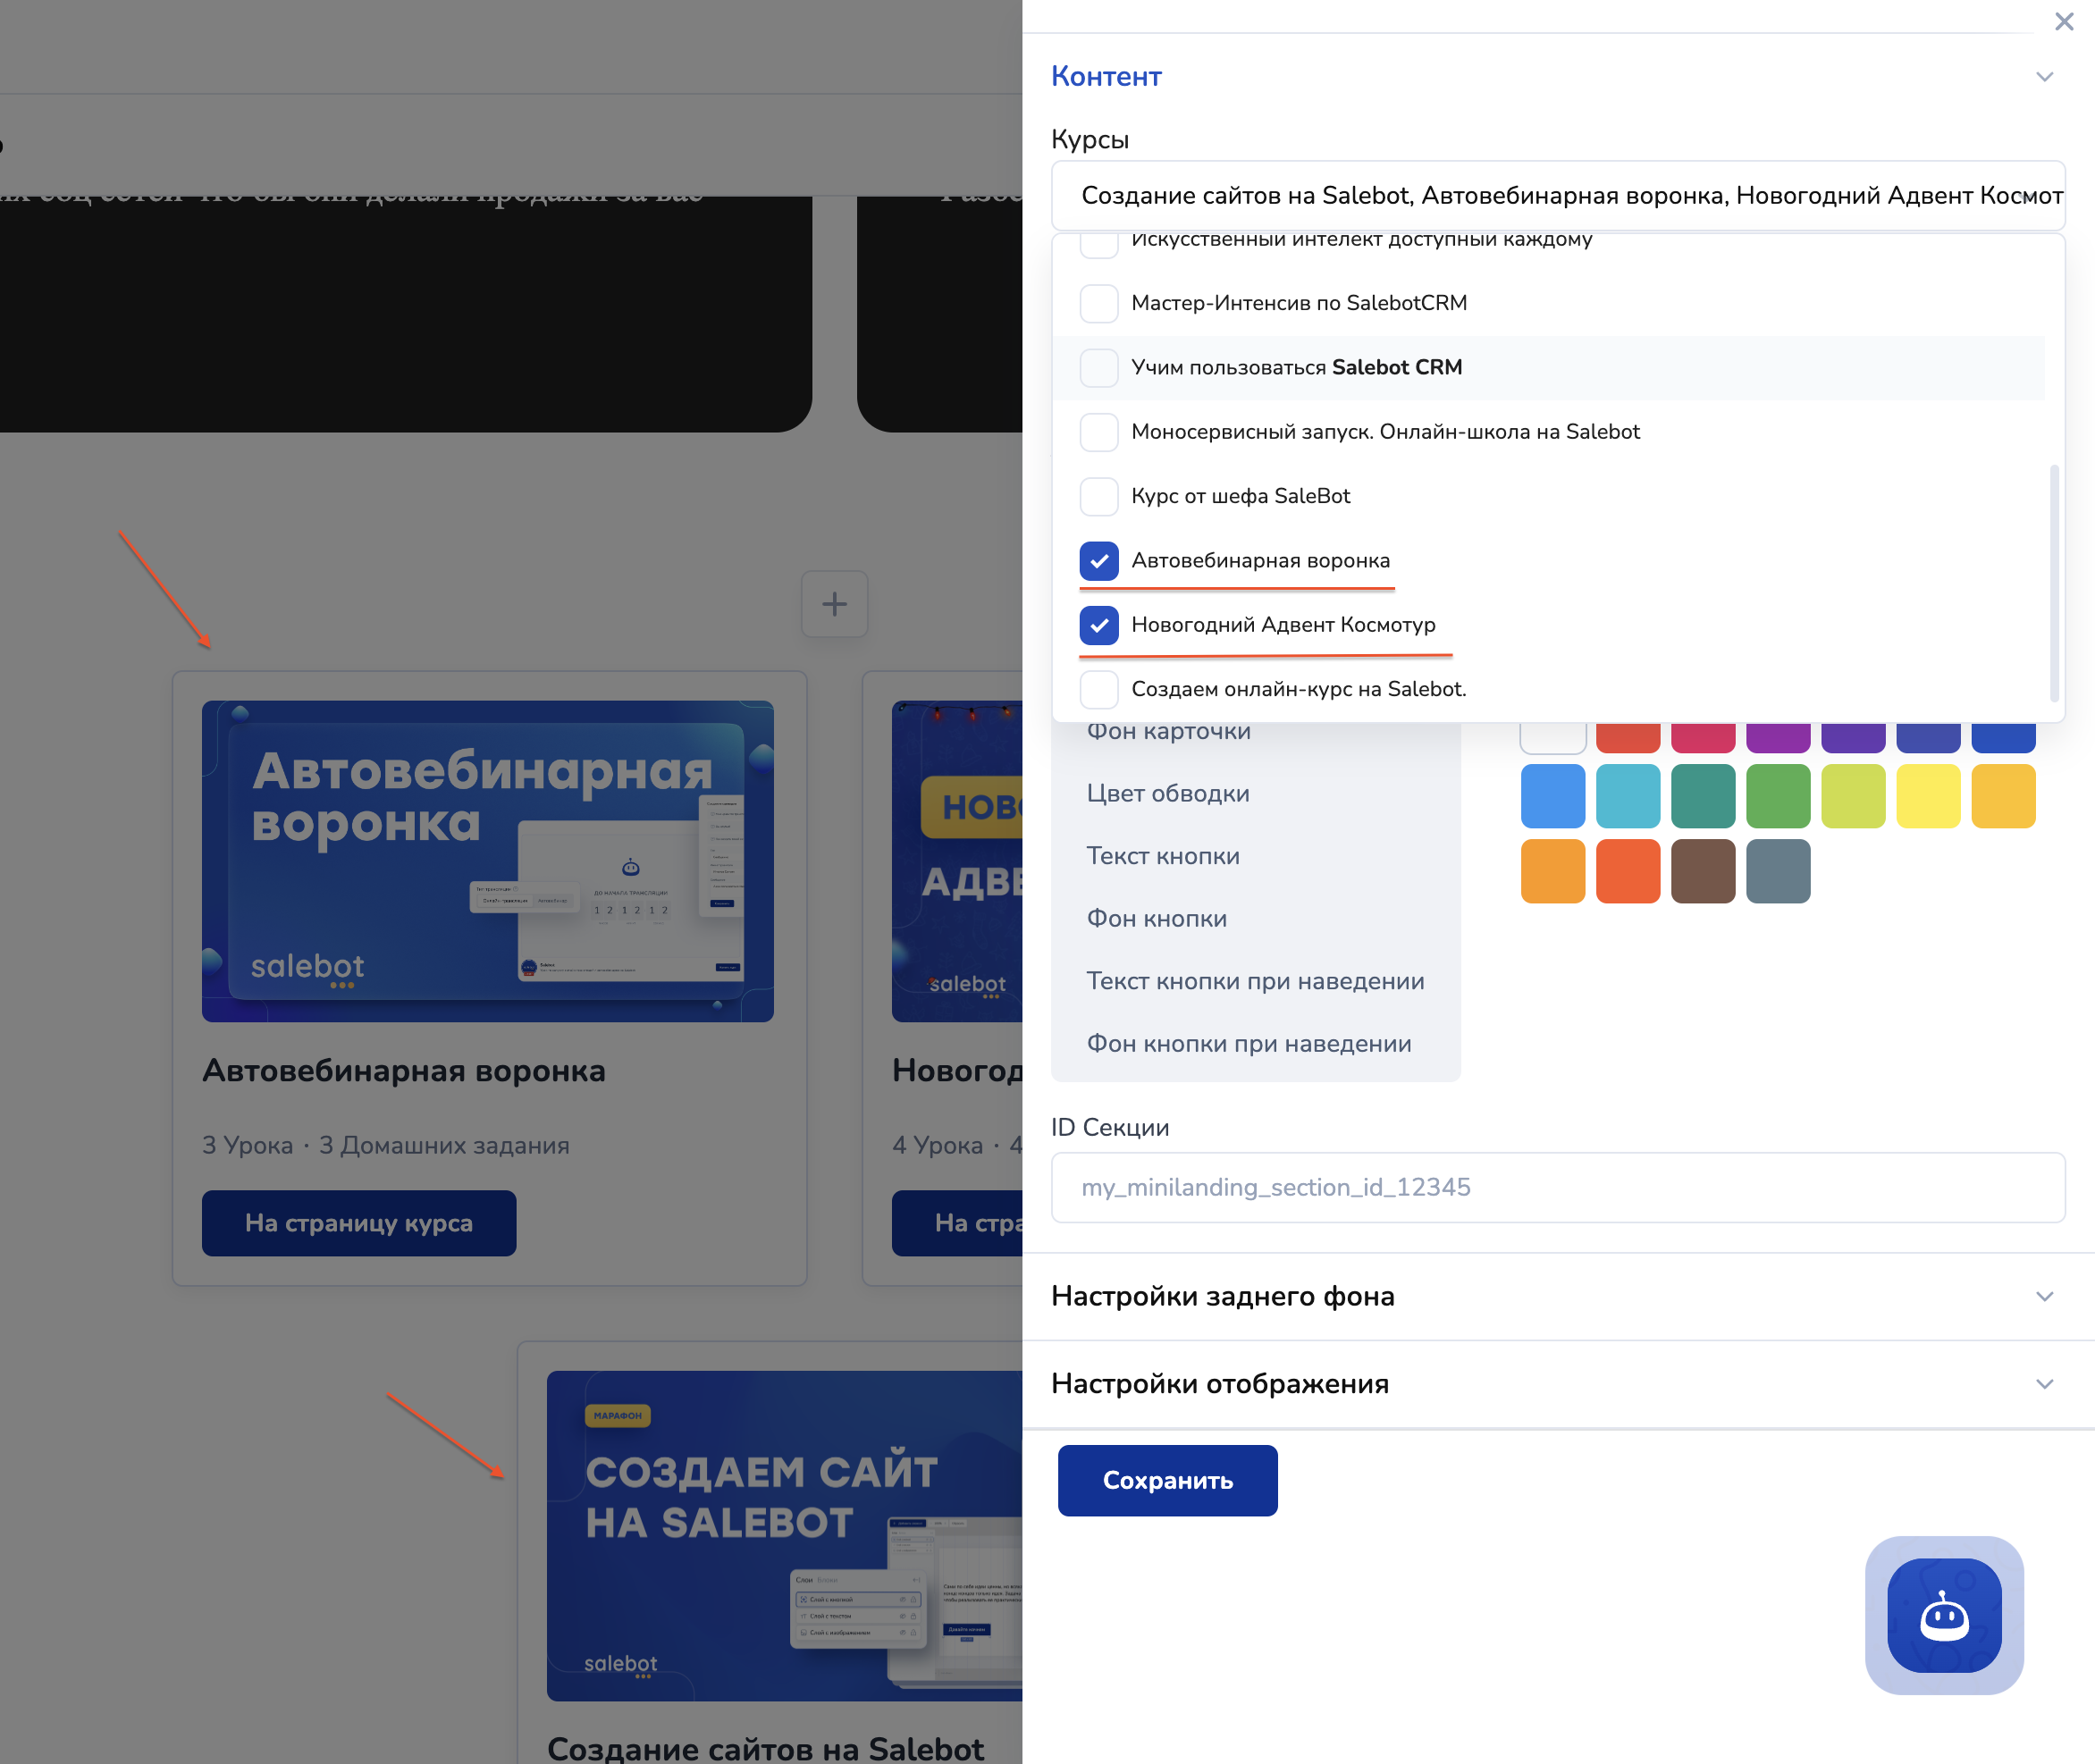Image resolution: width=2095 pixels, height=1764 pixels.
Task: Uncheck Автовебинарная воронка course
Action: click(1099, 561)
